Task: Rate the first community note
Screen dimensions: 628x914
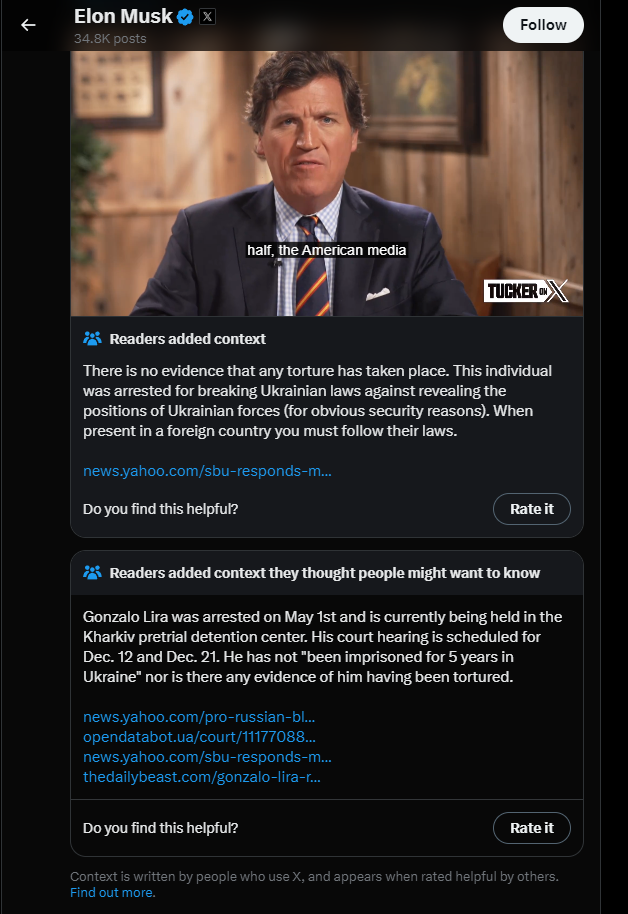Action: [531, 509]
